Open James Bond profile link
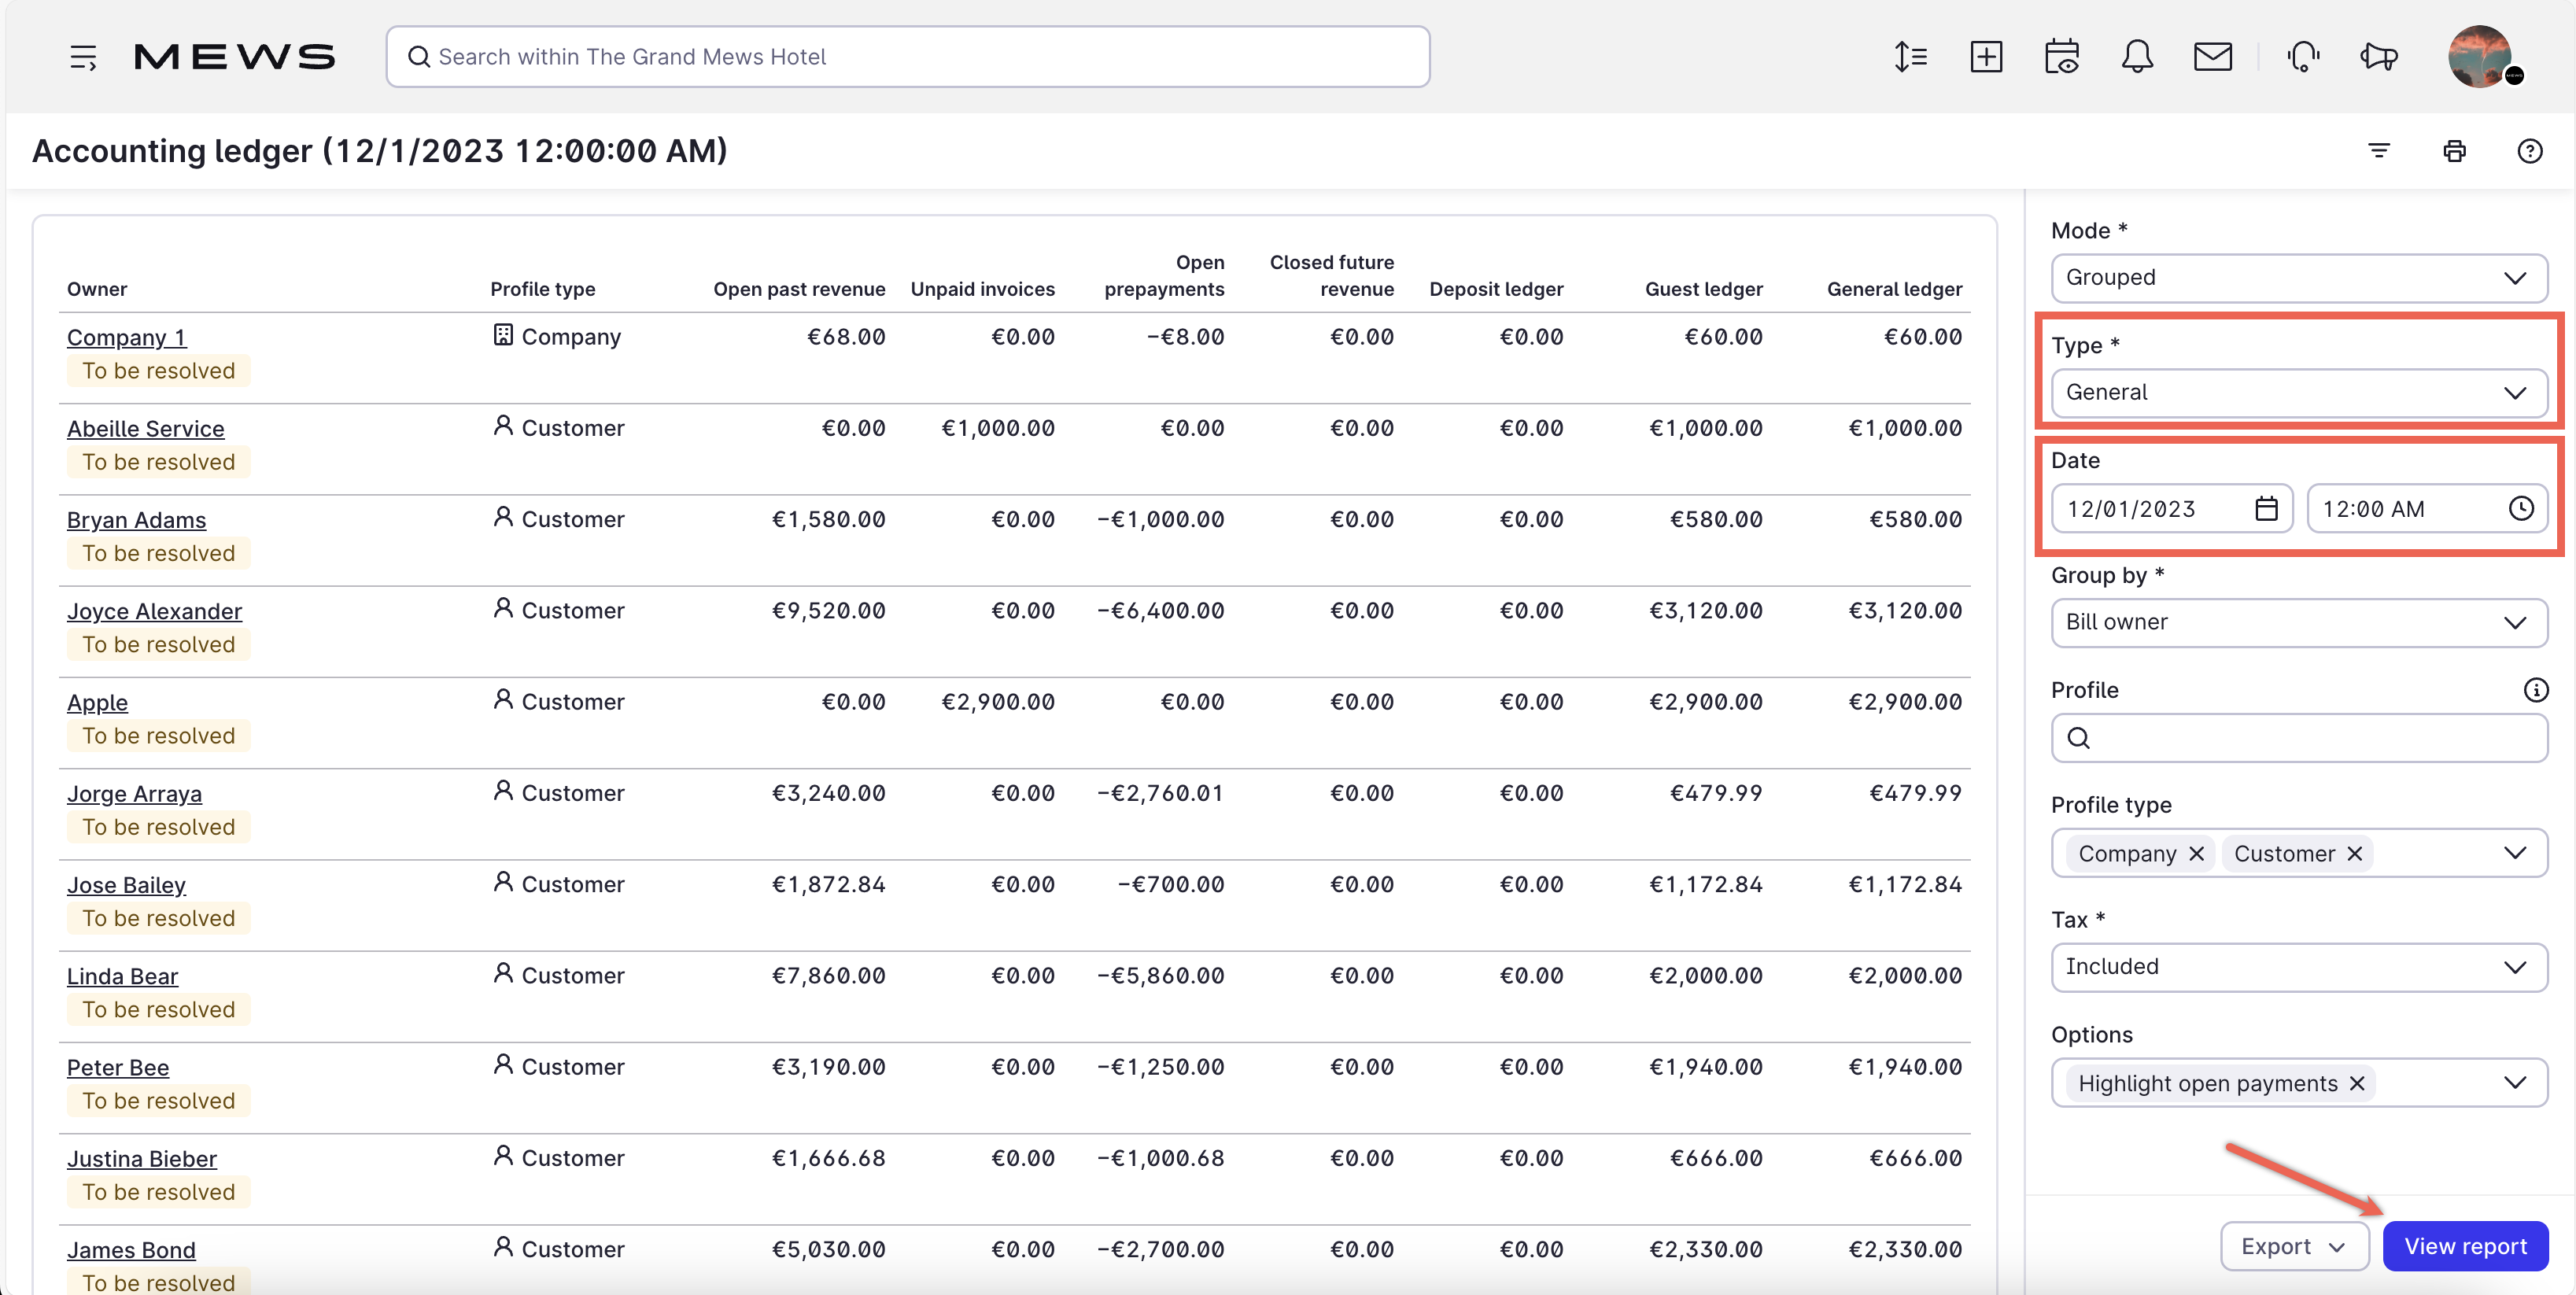Viewport: 2576px width, 1295px height. point(131,1250)
